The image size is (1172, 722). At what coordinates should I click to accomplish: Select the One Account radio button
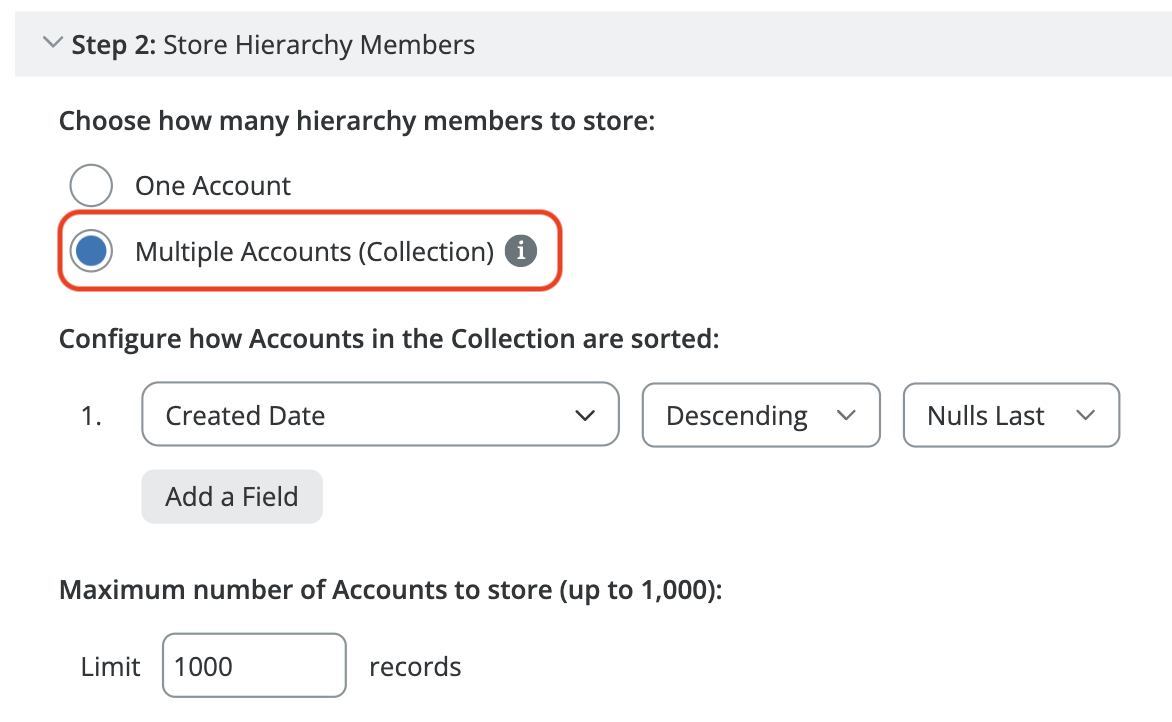91,186
